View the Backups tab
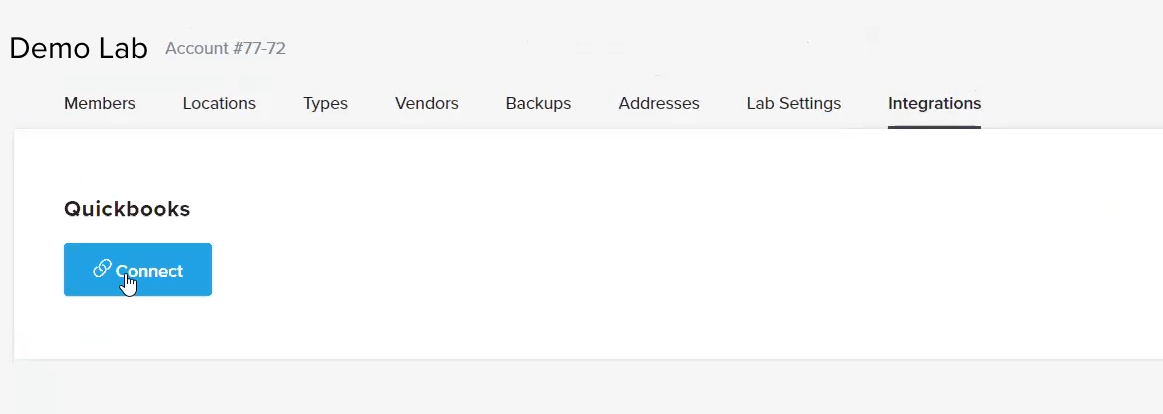 click(x=538, y=103)
